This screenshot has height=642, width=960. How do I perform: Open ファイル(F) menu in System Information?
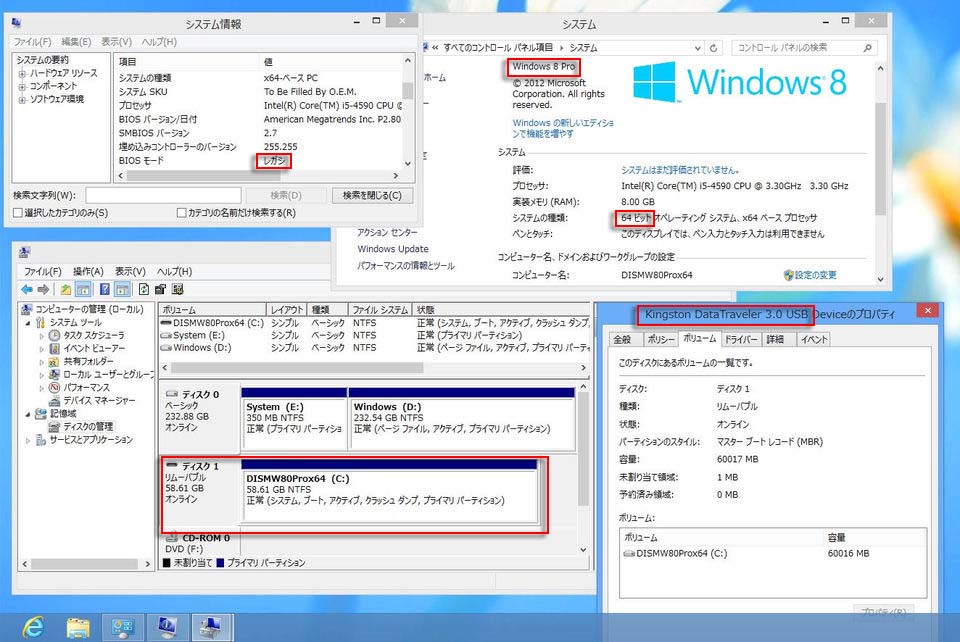click(32, 42)
